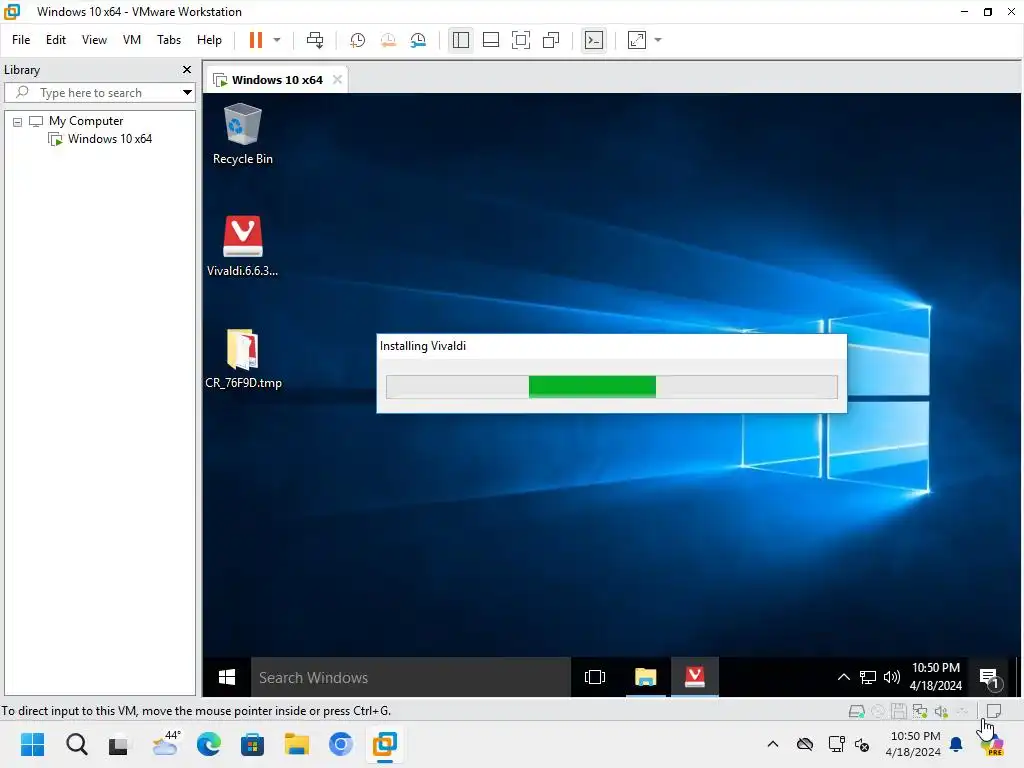1024x768 pixels.
Task: Open the guest Action Center notification icon
Action: click(x=990, y=679)
